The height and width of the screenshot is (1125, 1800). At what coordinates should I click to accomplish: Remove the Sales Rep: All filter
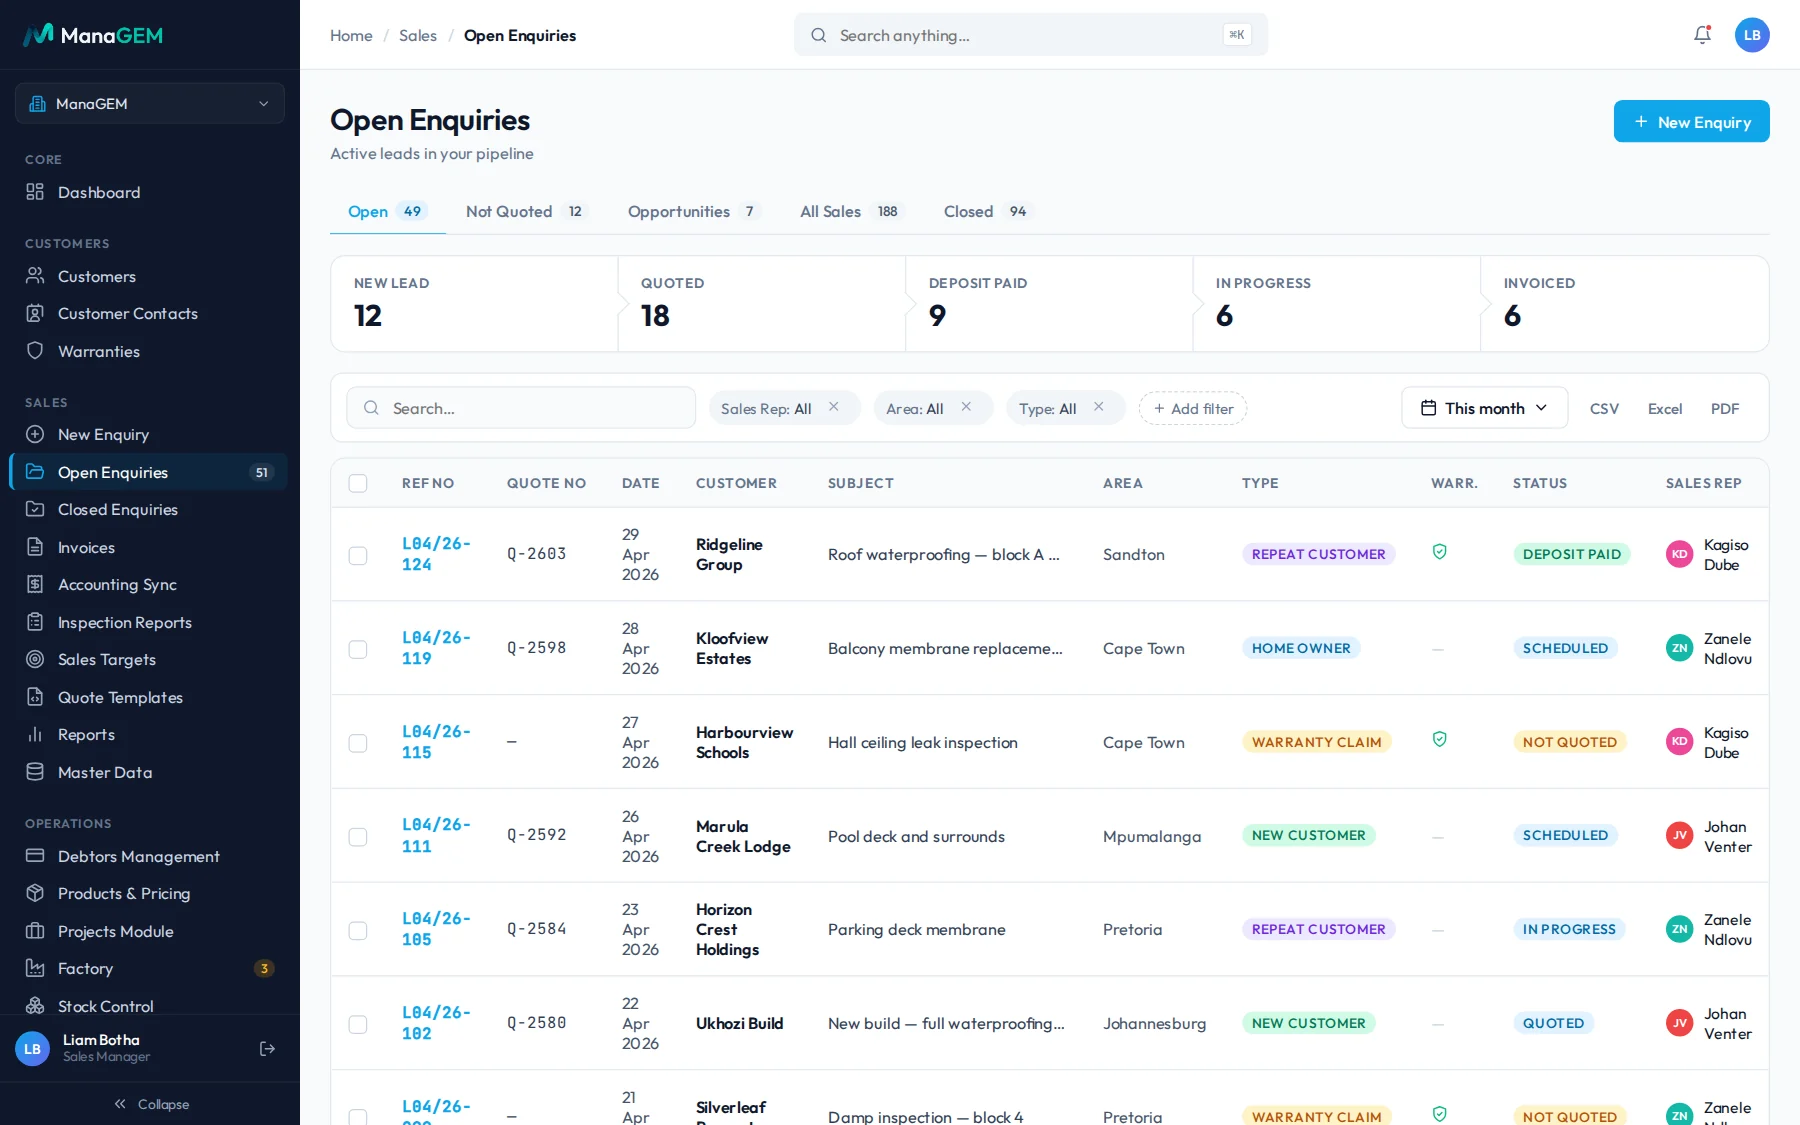pos(834,407)
